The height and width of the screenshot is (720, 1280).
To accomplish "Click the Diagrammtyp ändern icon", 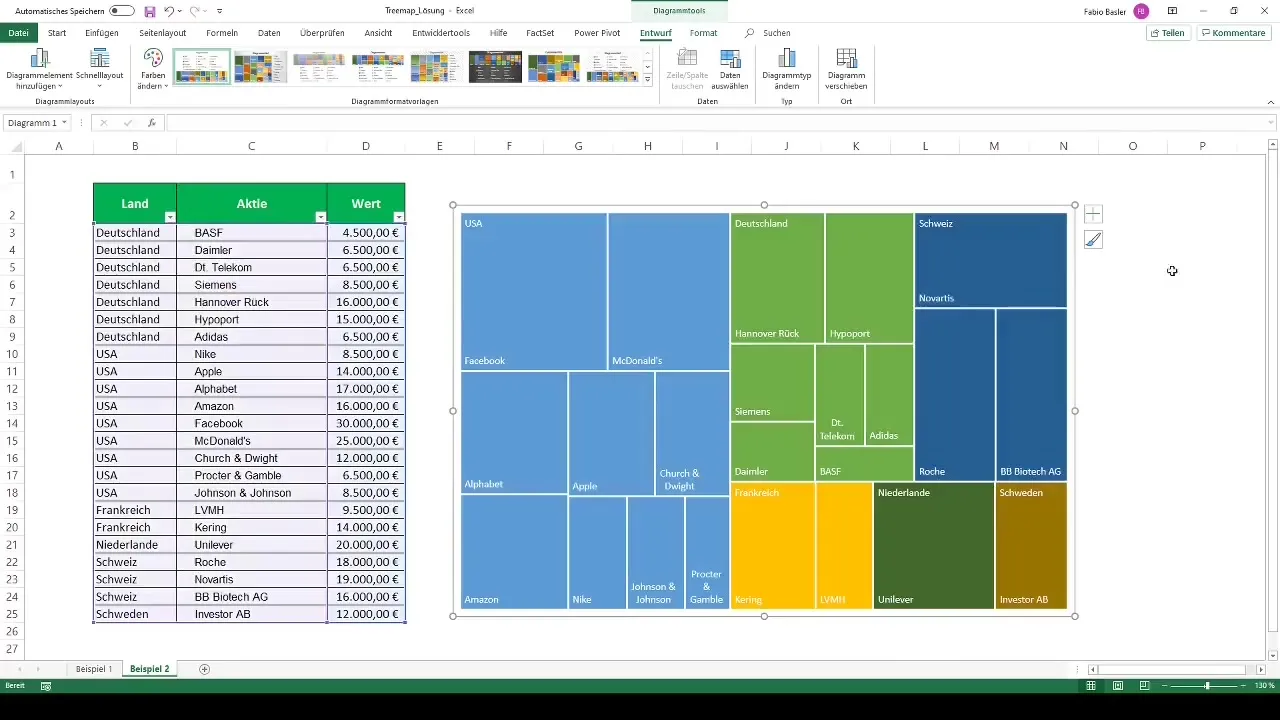I will (786, 58).
